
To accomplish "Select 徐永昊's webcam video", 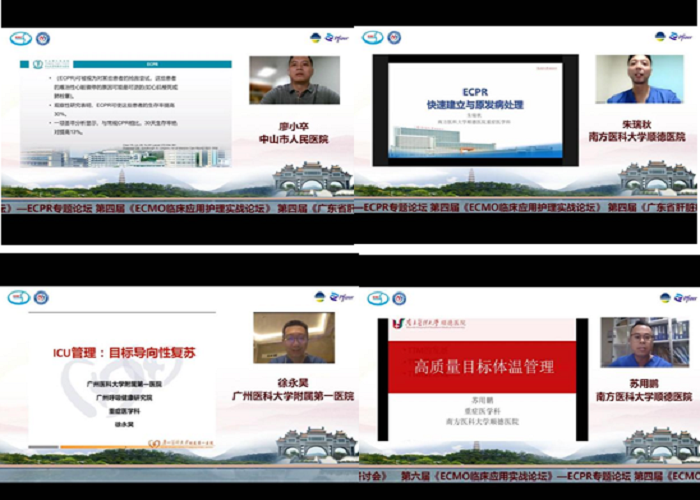I will pyautogui.click(x=293, y=338).
